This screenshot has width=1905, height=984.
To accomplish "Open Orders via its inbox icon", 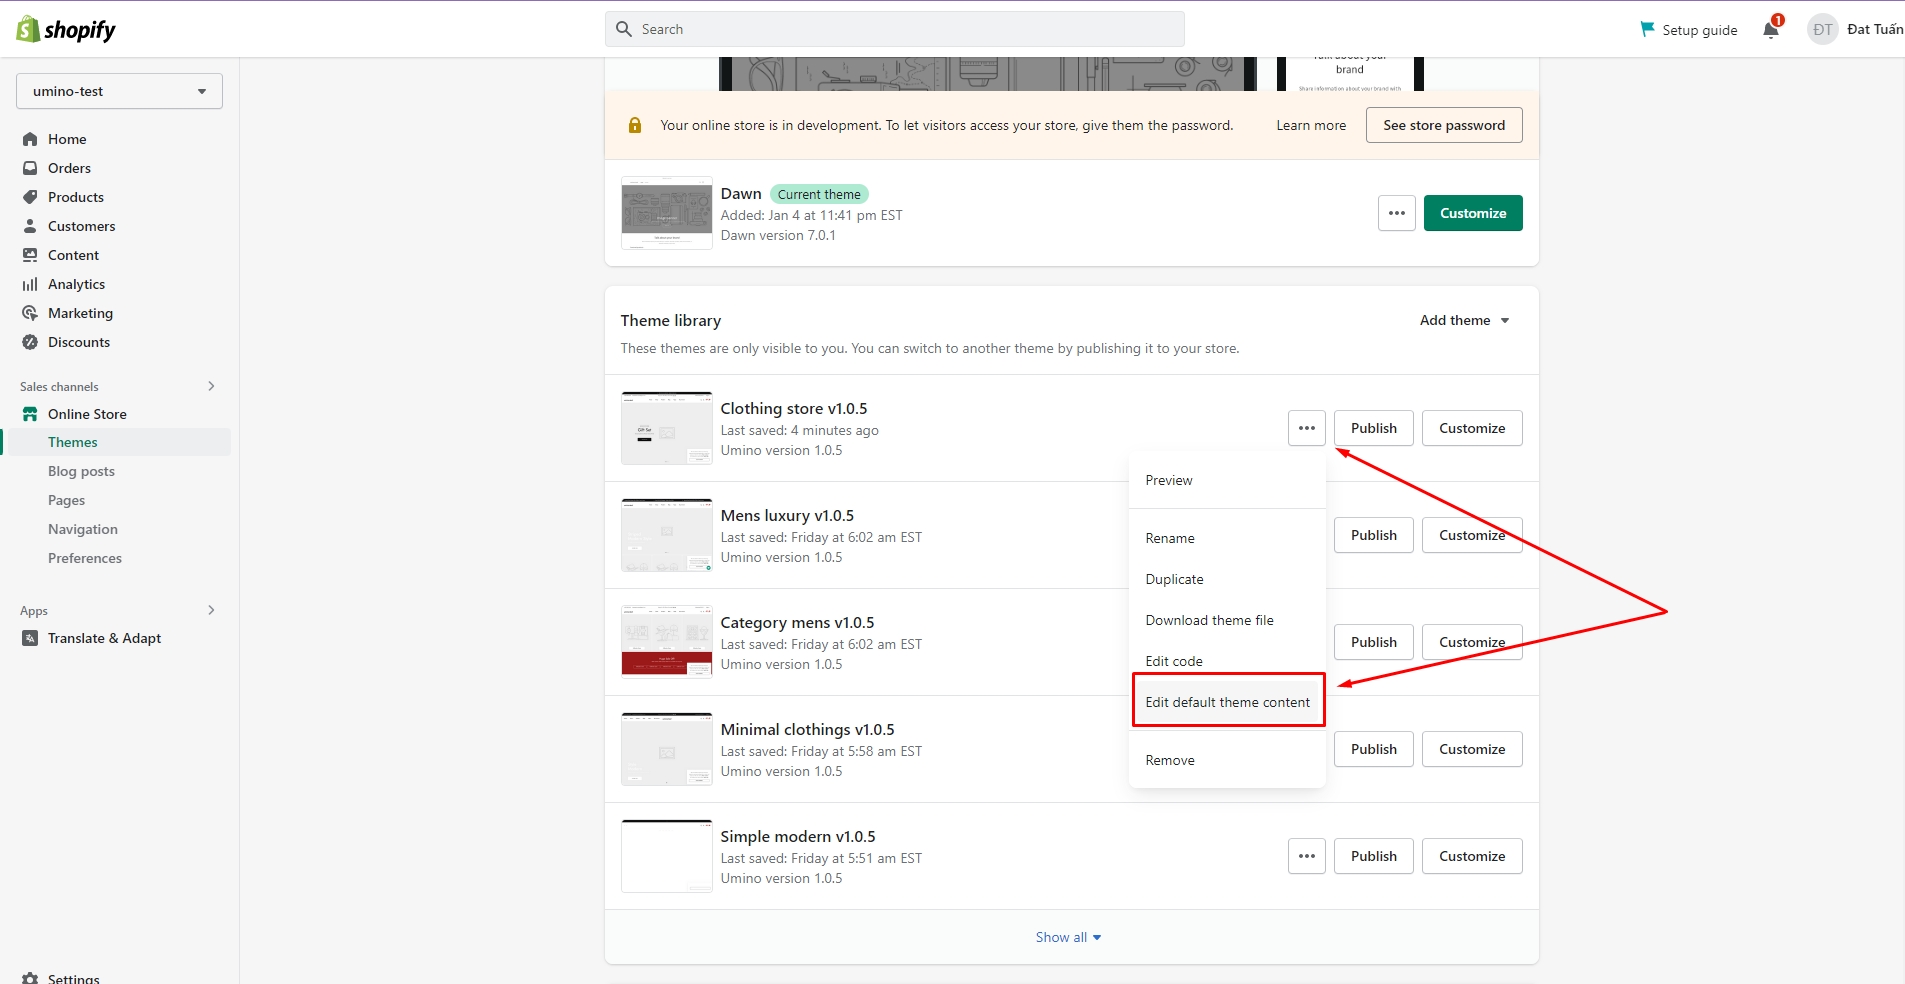I will 30,168.
